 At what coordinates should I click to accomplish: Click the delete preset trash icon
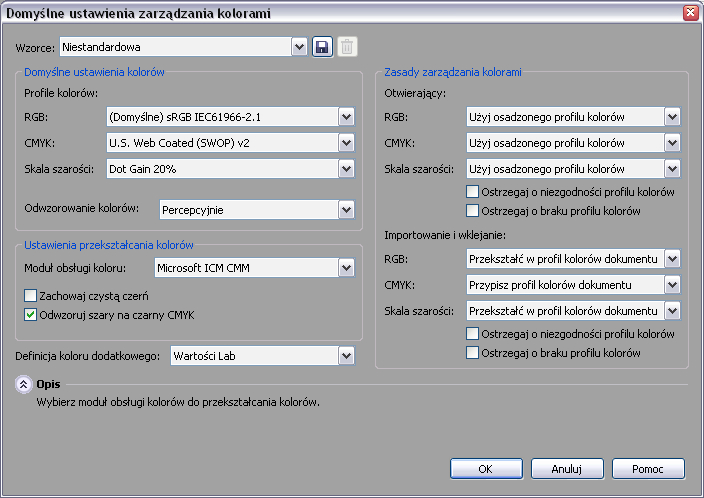tap(346, 46)
